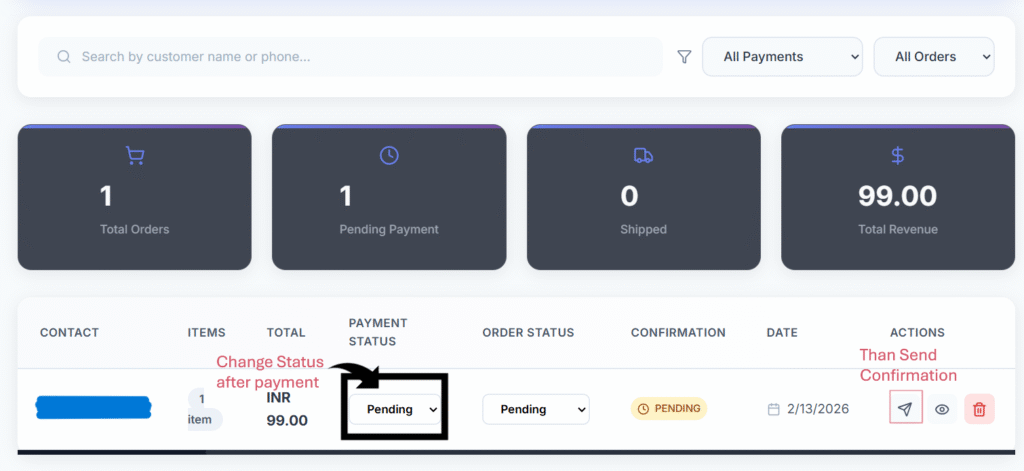
Task: Click the Total Revenue 99.00 card
Action: click(x=897, y=197)
